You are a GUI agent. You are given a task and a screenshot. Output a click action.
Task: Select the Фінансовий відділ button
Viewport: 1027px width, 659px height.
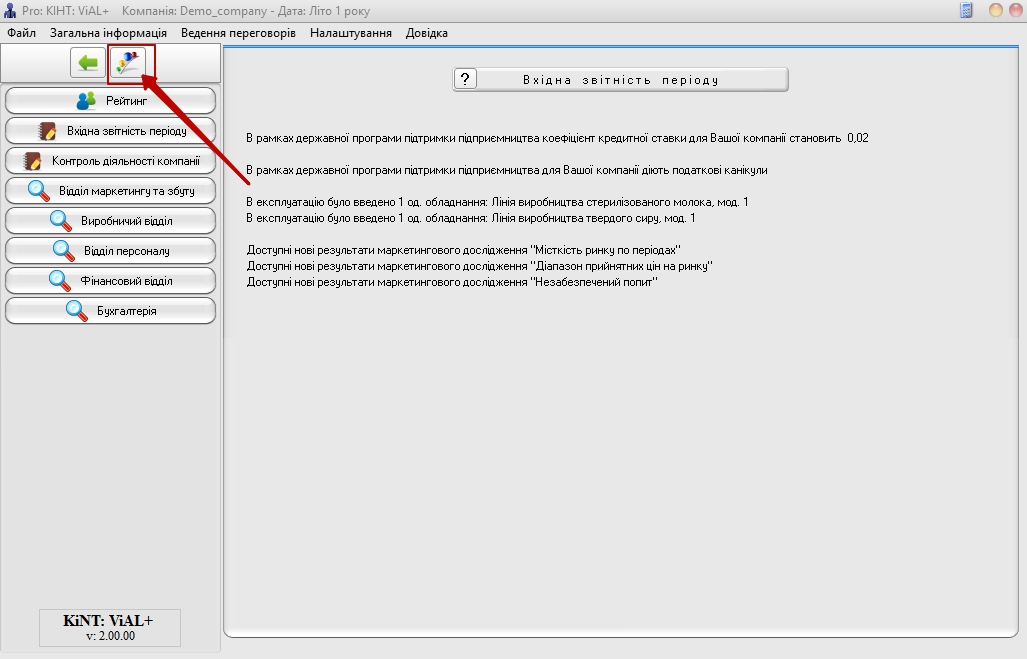tap(110, 281)
